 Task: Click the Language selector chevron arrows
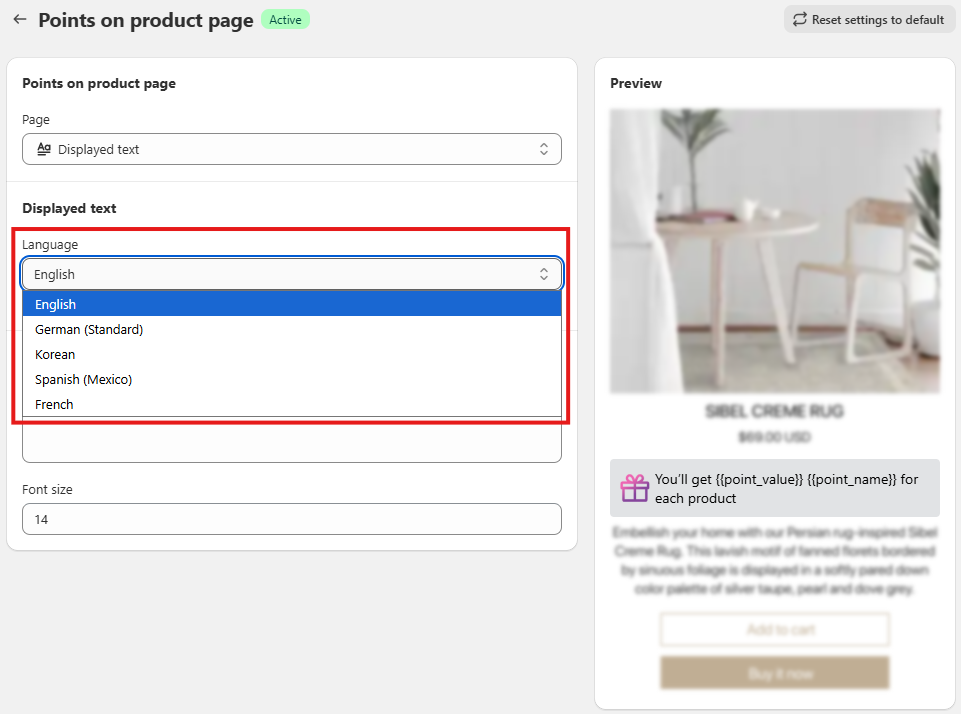coord(544,274)
